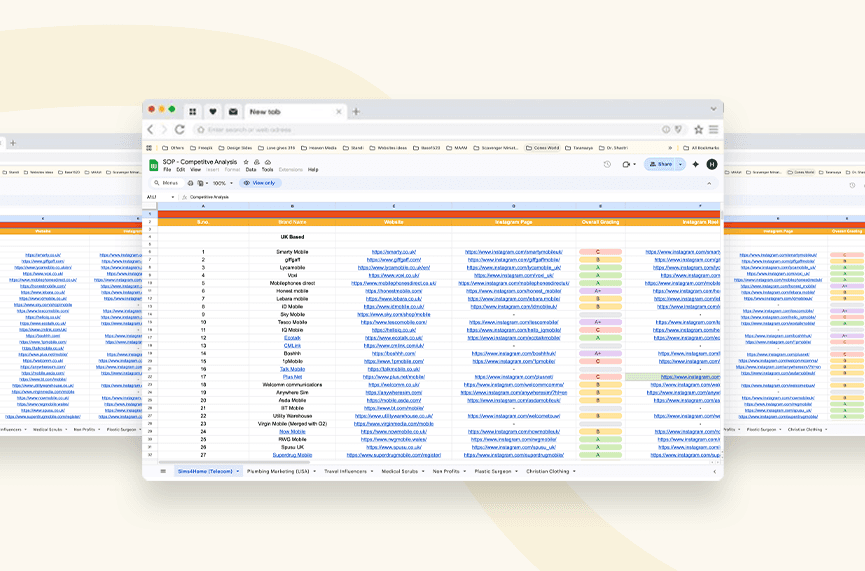Screen dimensions: 865x571
Task: Open the File menu
Action: coord(167,169)
